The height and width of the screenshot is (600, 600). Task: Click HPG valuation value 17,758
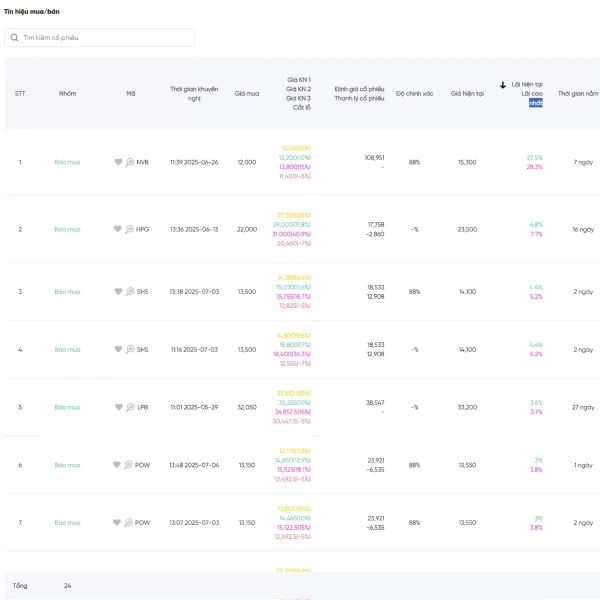(x=376, y=225)
